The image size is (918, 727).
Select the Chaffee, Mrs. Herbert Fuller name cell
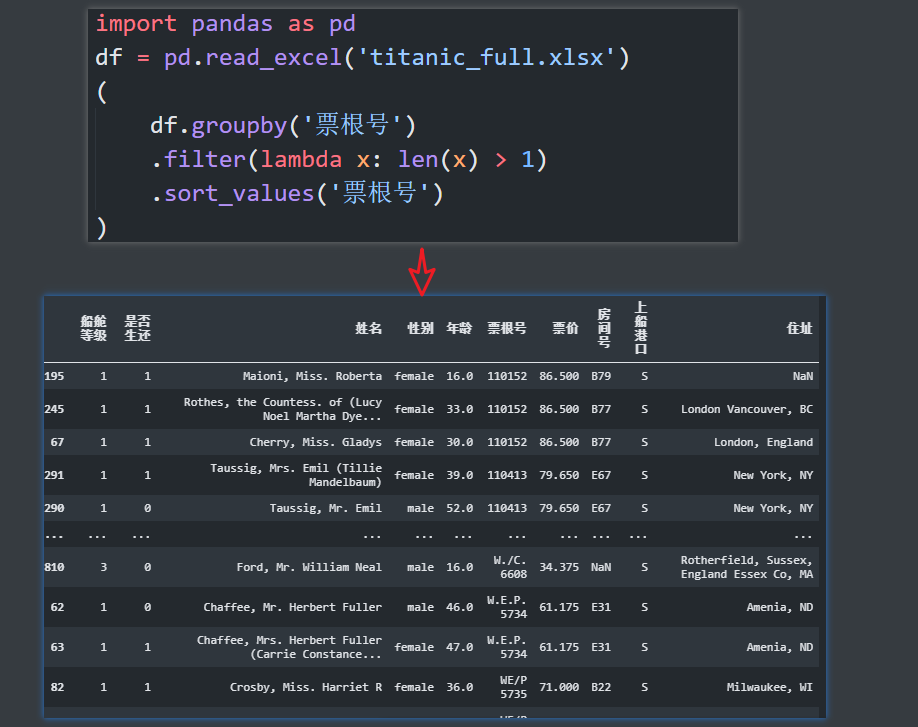[x=289, y=647]
